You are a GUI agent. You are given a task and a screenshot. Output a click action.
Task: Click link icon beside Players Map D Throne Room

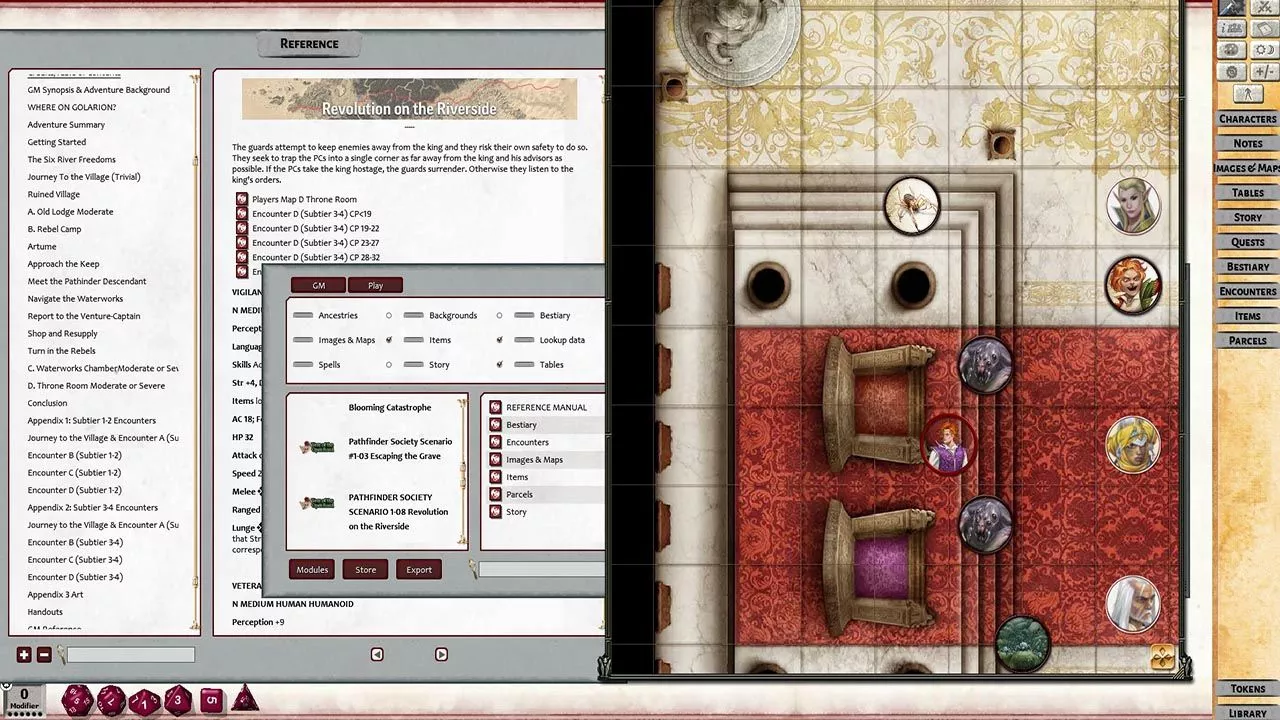point(241,199)
